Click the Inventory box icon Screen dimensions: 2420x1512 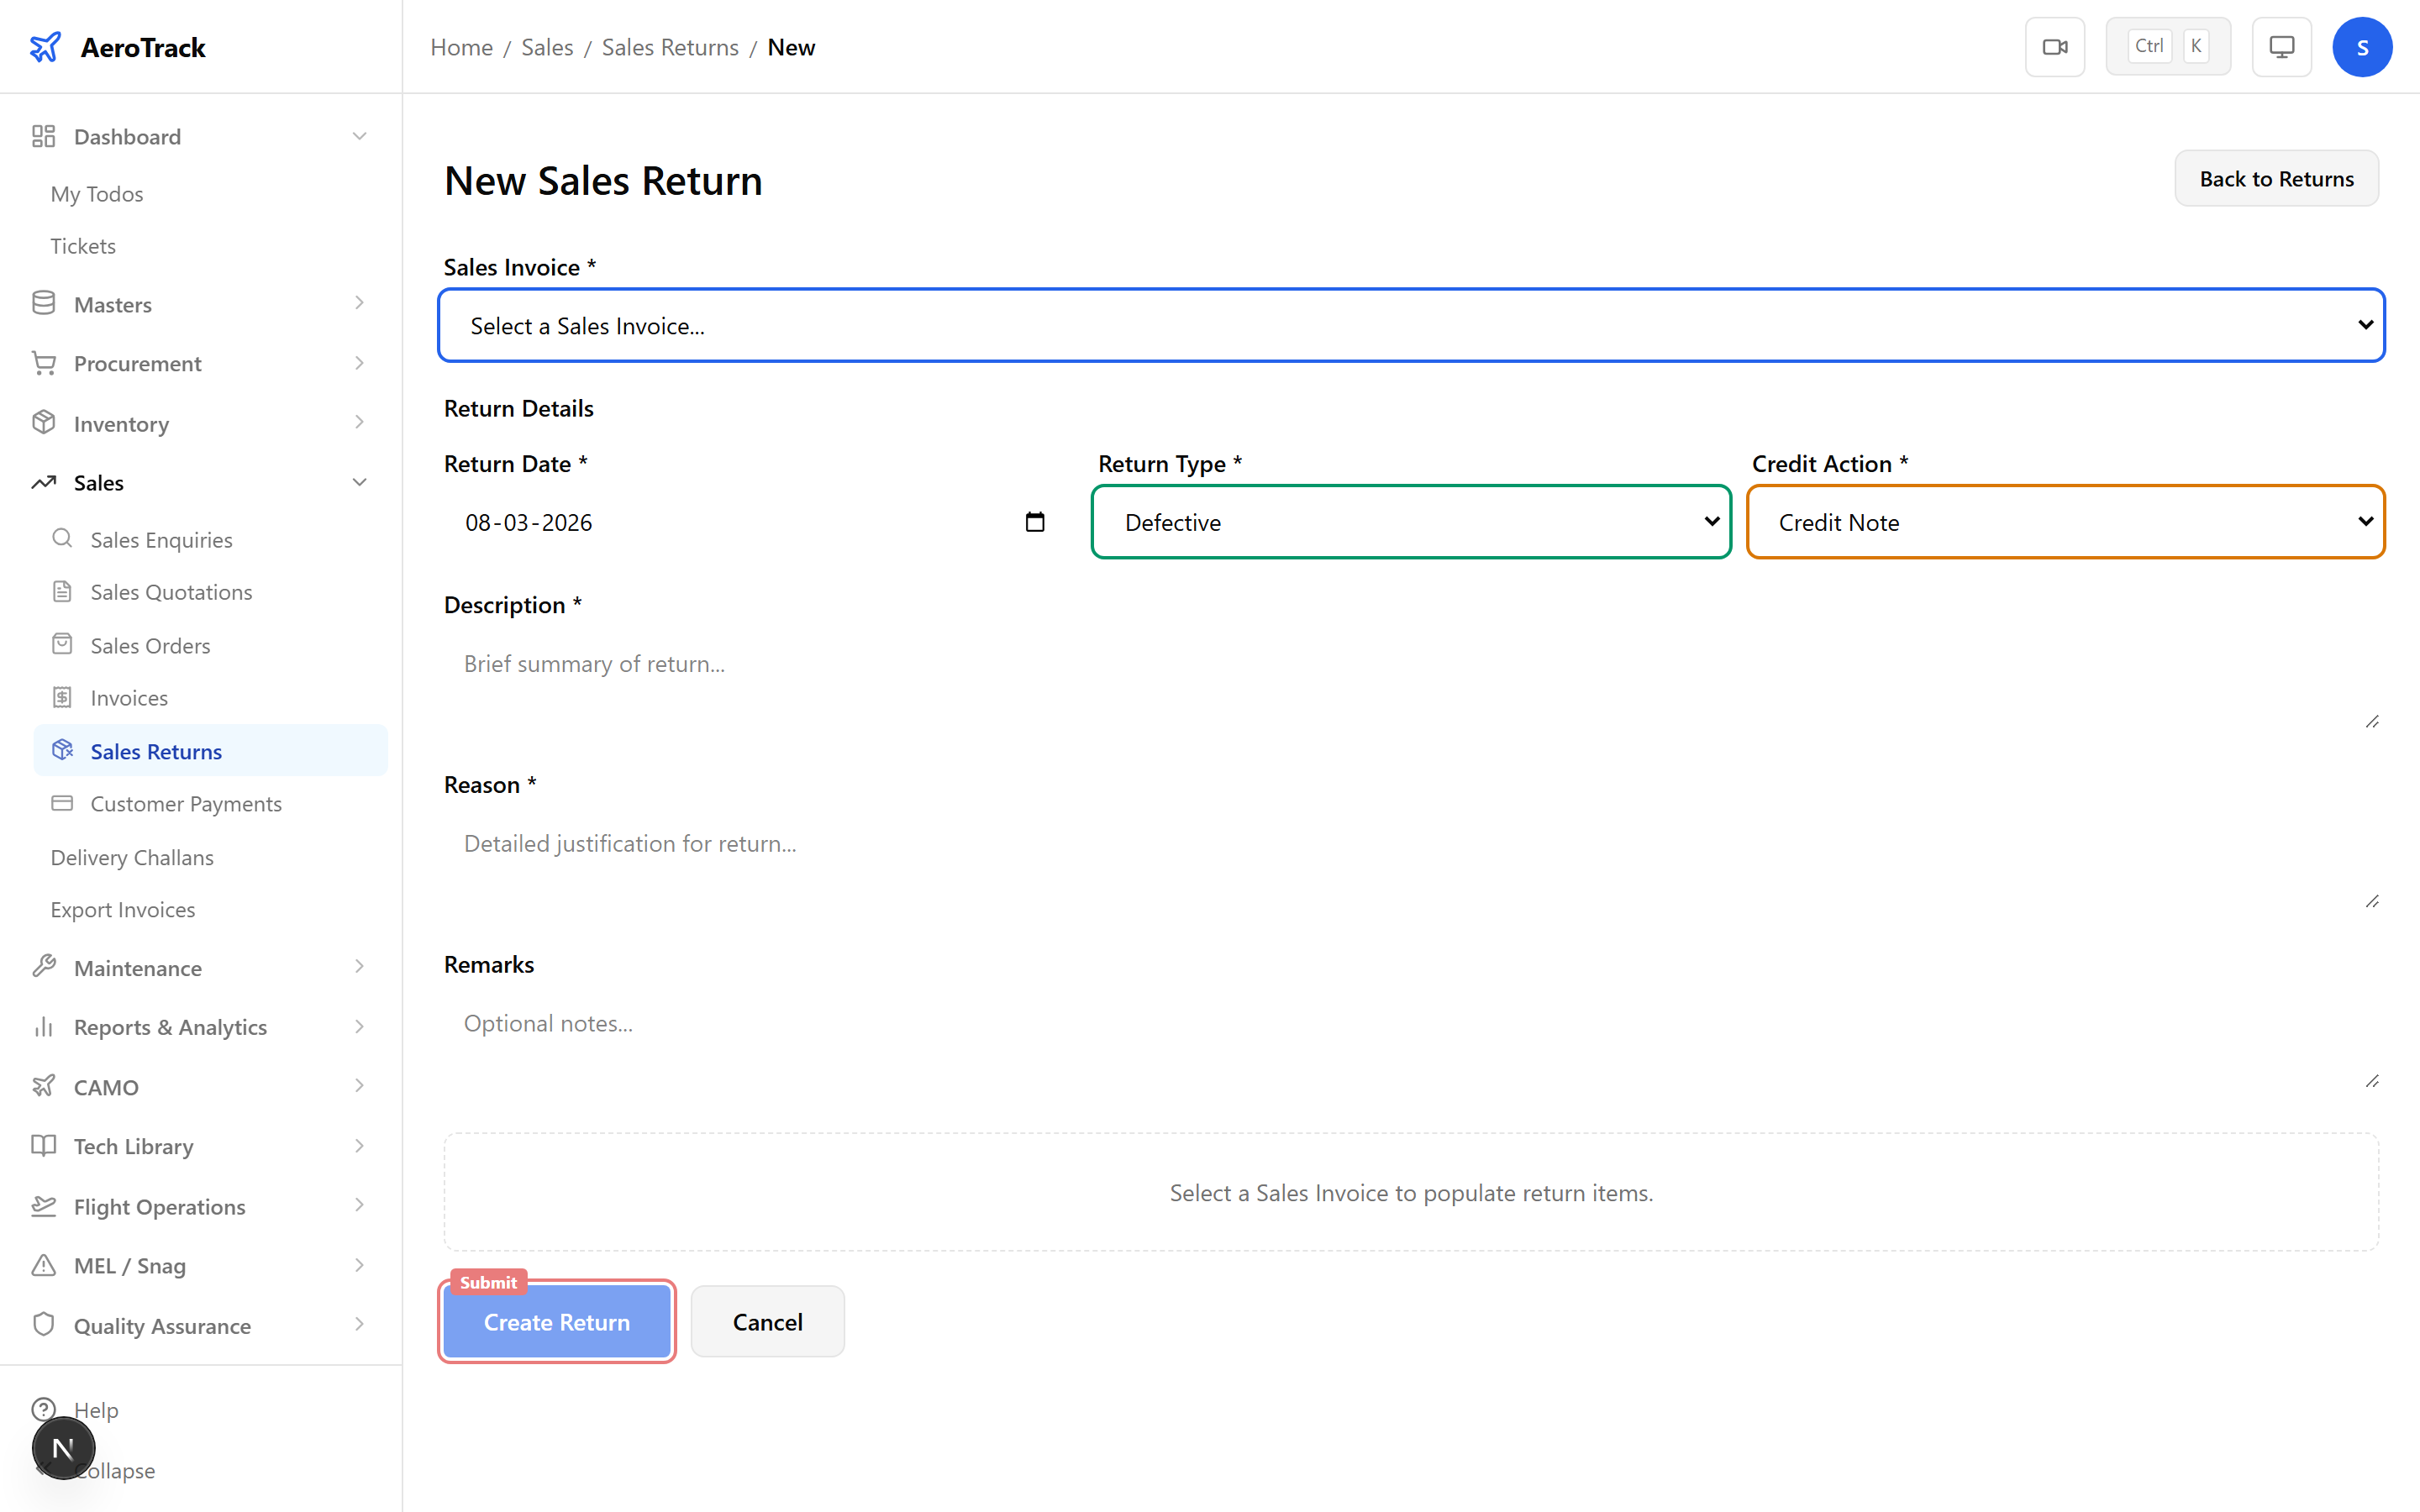point(43,422)
